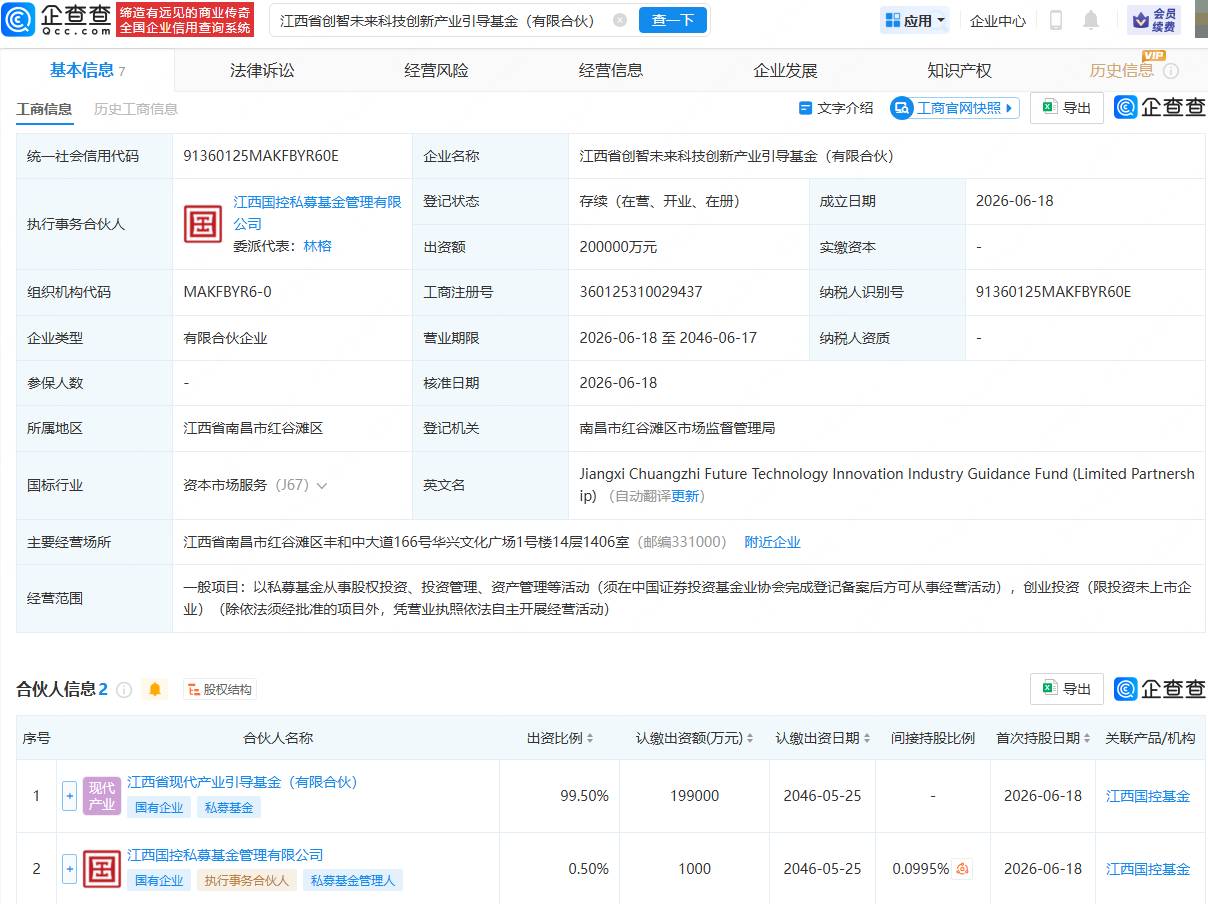Click 私募基金 tag in partner row 1
Screen dimensions: 1208x904
[228, 807]
